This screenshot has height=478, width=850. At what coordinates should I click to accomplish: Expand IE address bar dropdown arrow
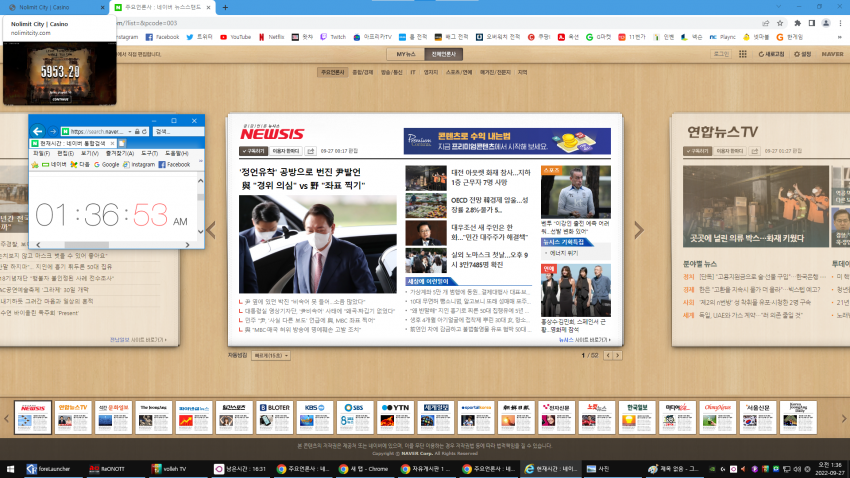[x=130, y=132]
